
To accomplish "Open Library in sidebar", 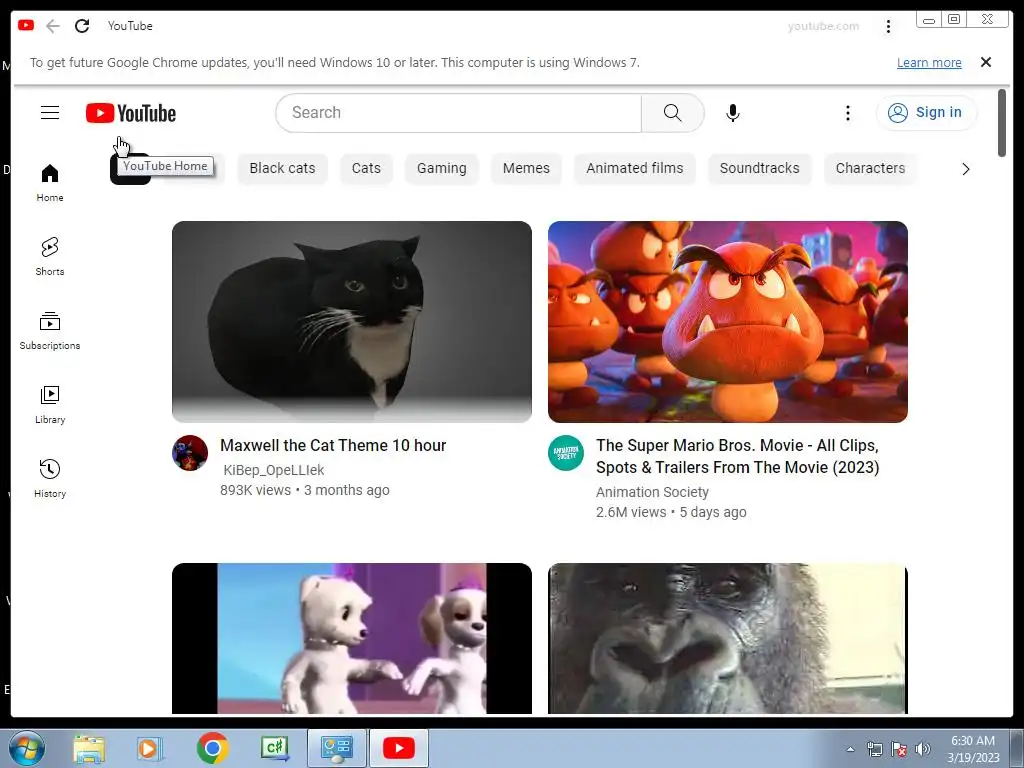I will (x=50, y=405).
